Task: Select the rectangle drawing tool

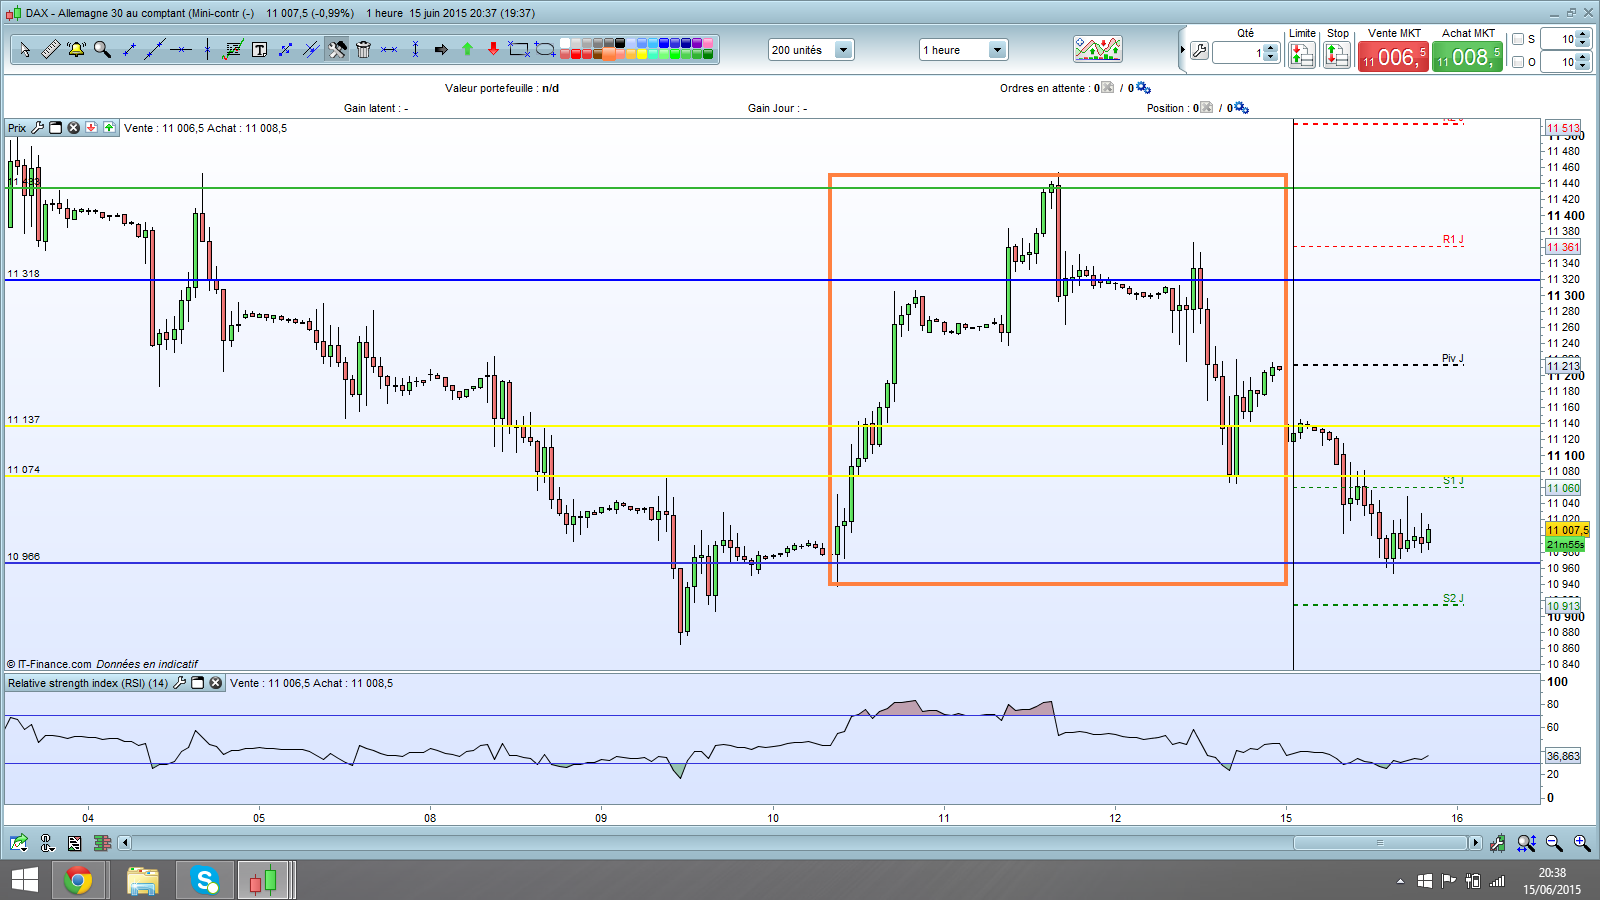Action: pyautogui.click(x=519, y=49)
